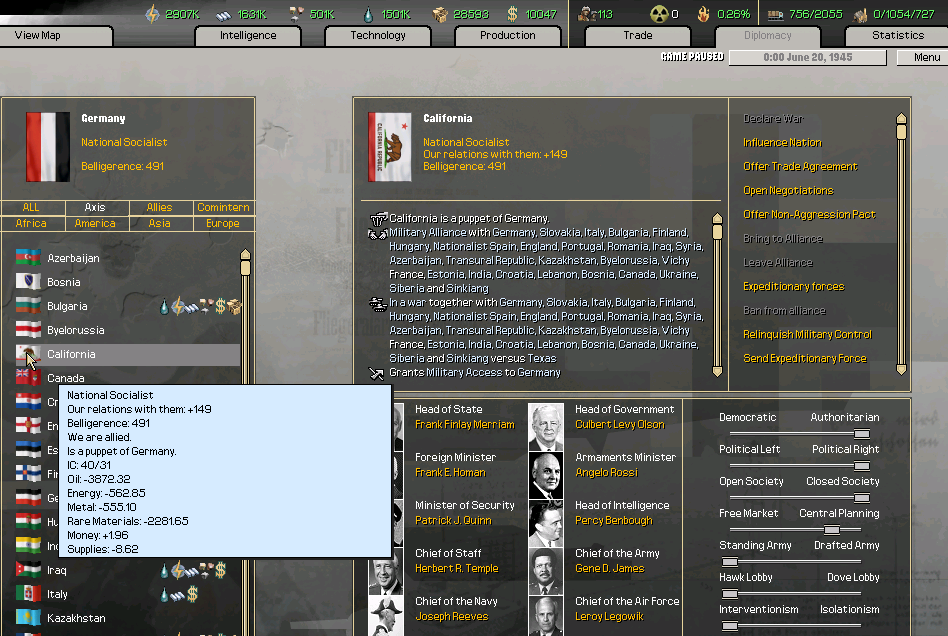Open the game Menu button
The width and height of the screenshot is (948, 636).
click(x=927, y=58)
